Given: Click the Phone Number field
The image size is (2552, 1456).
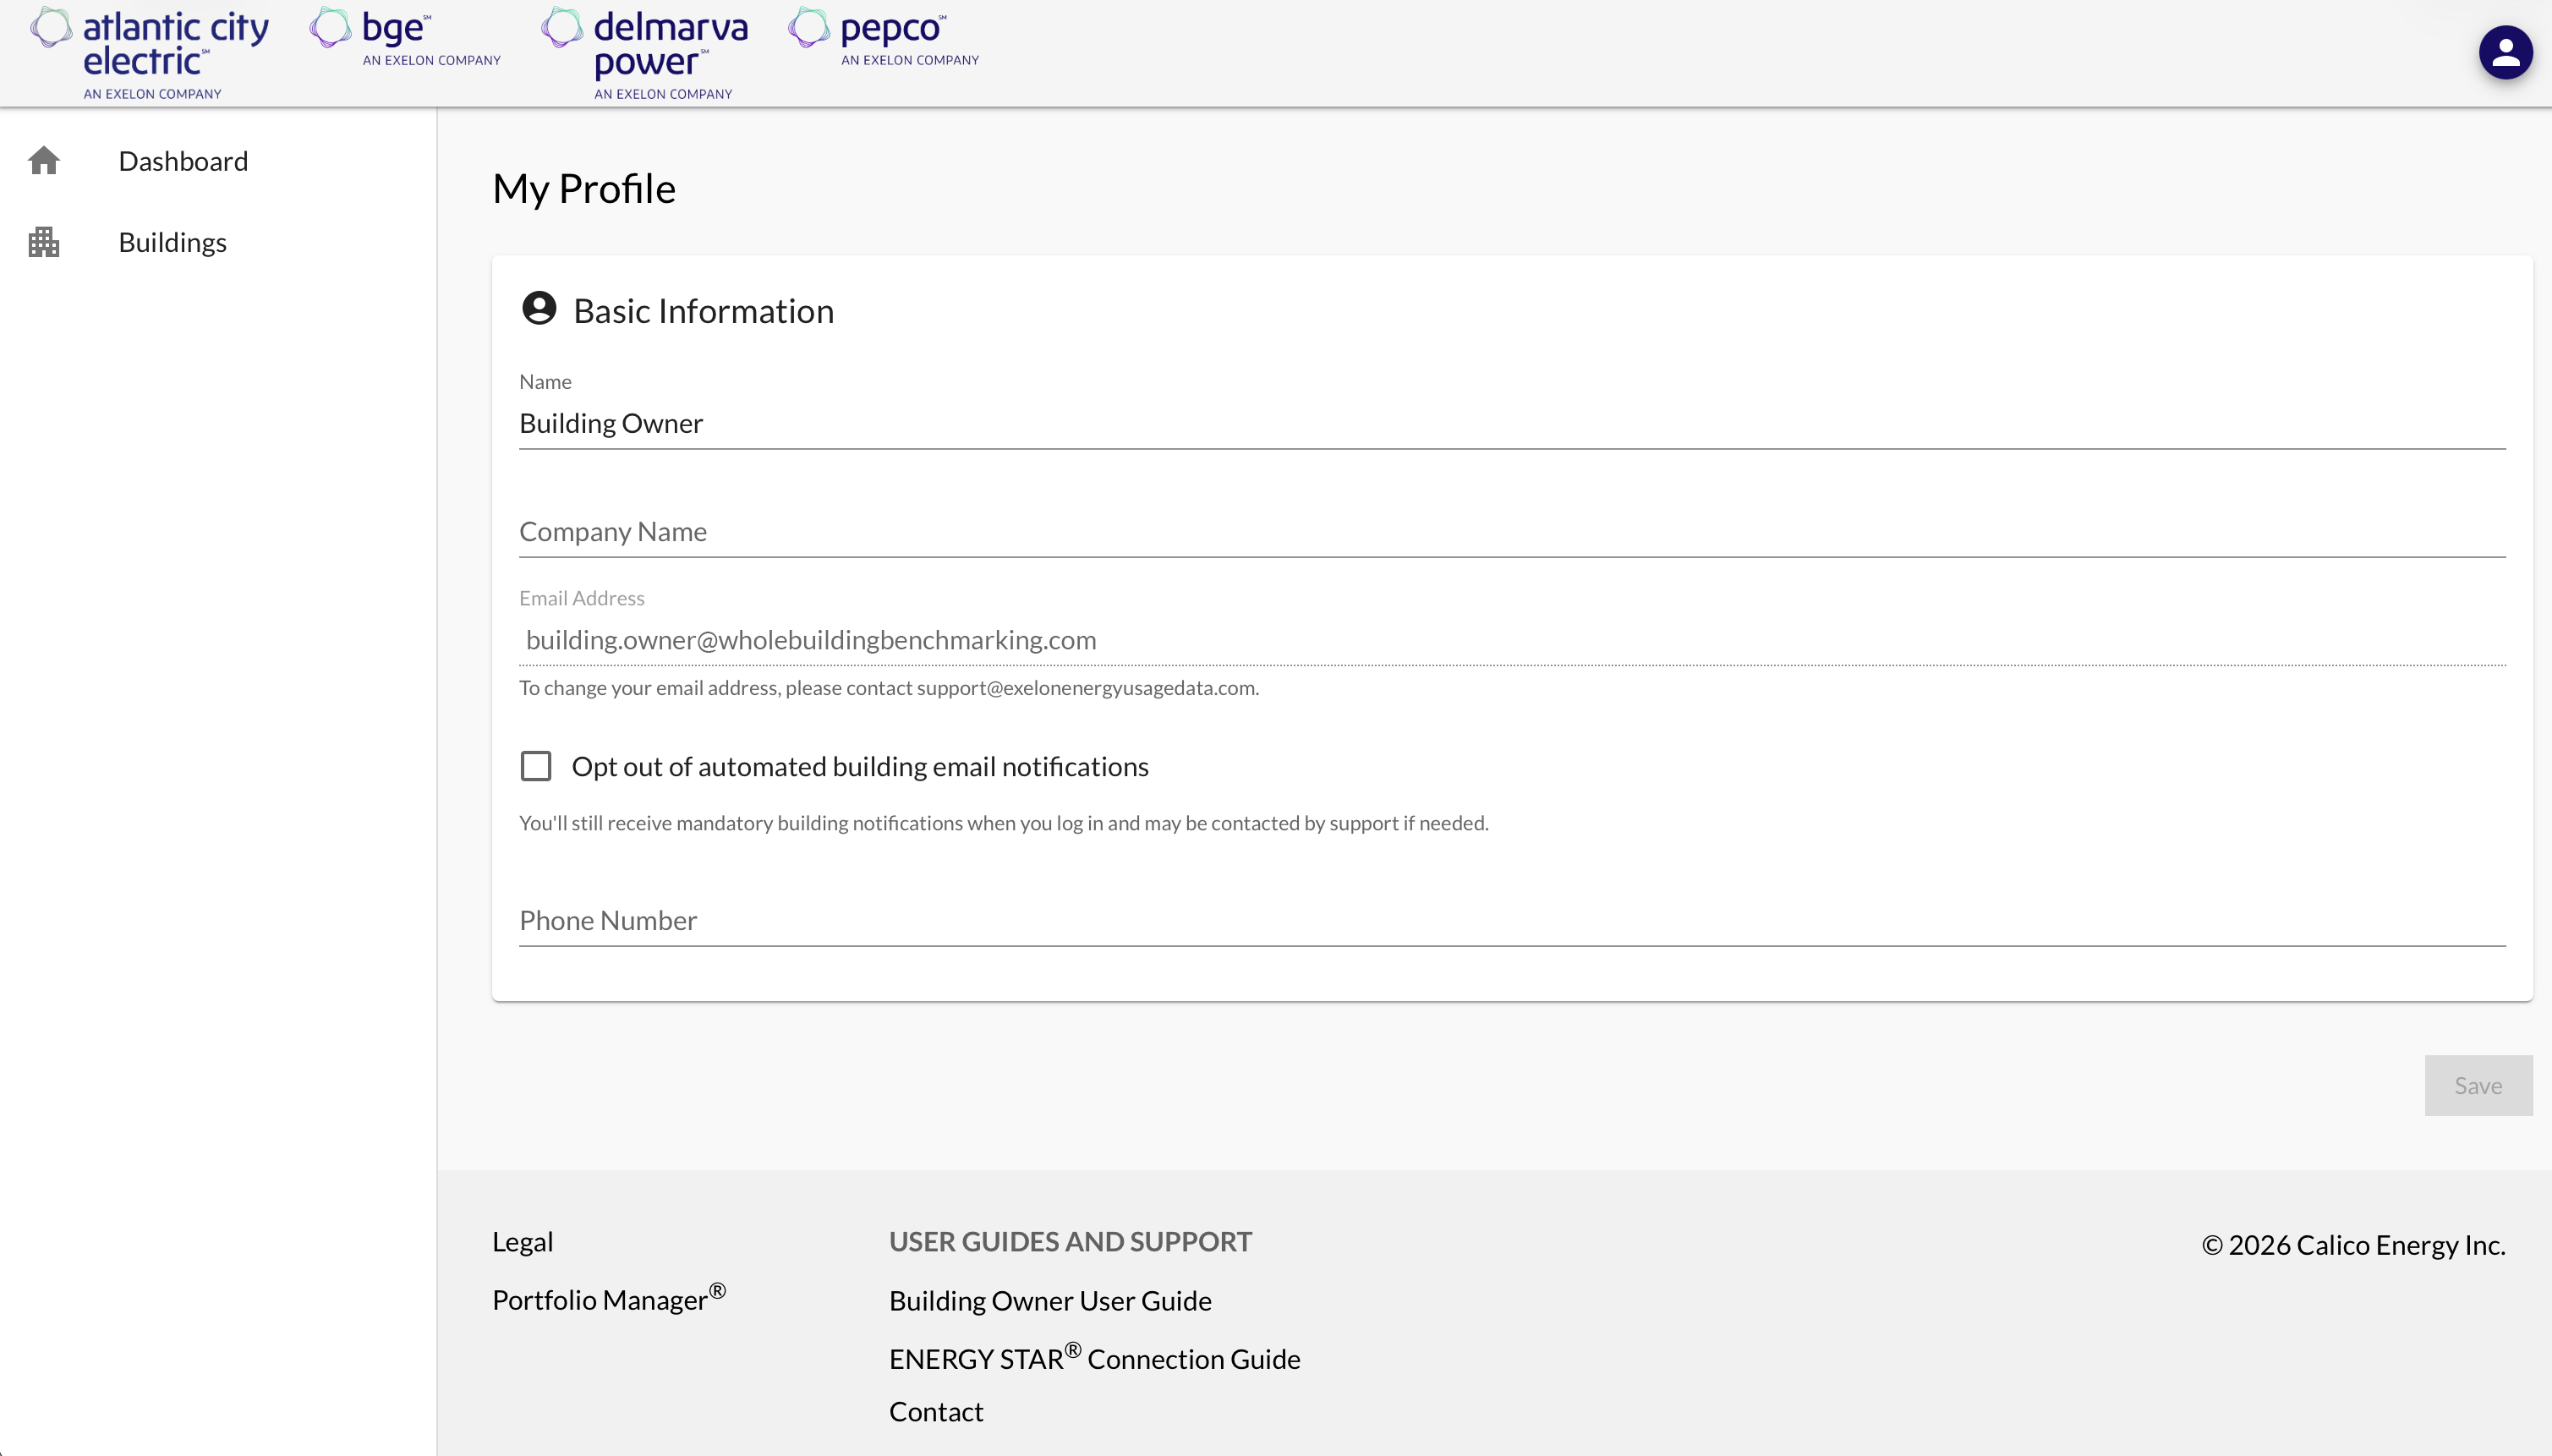Looking at the screenshot, I should [1510, 920].
